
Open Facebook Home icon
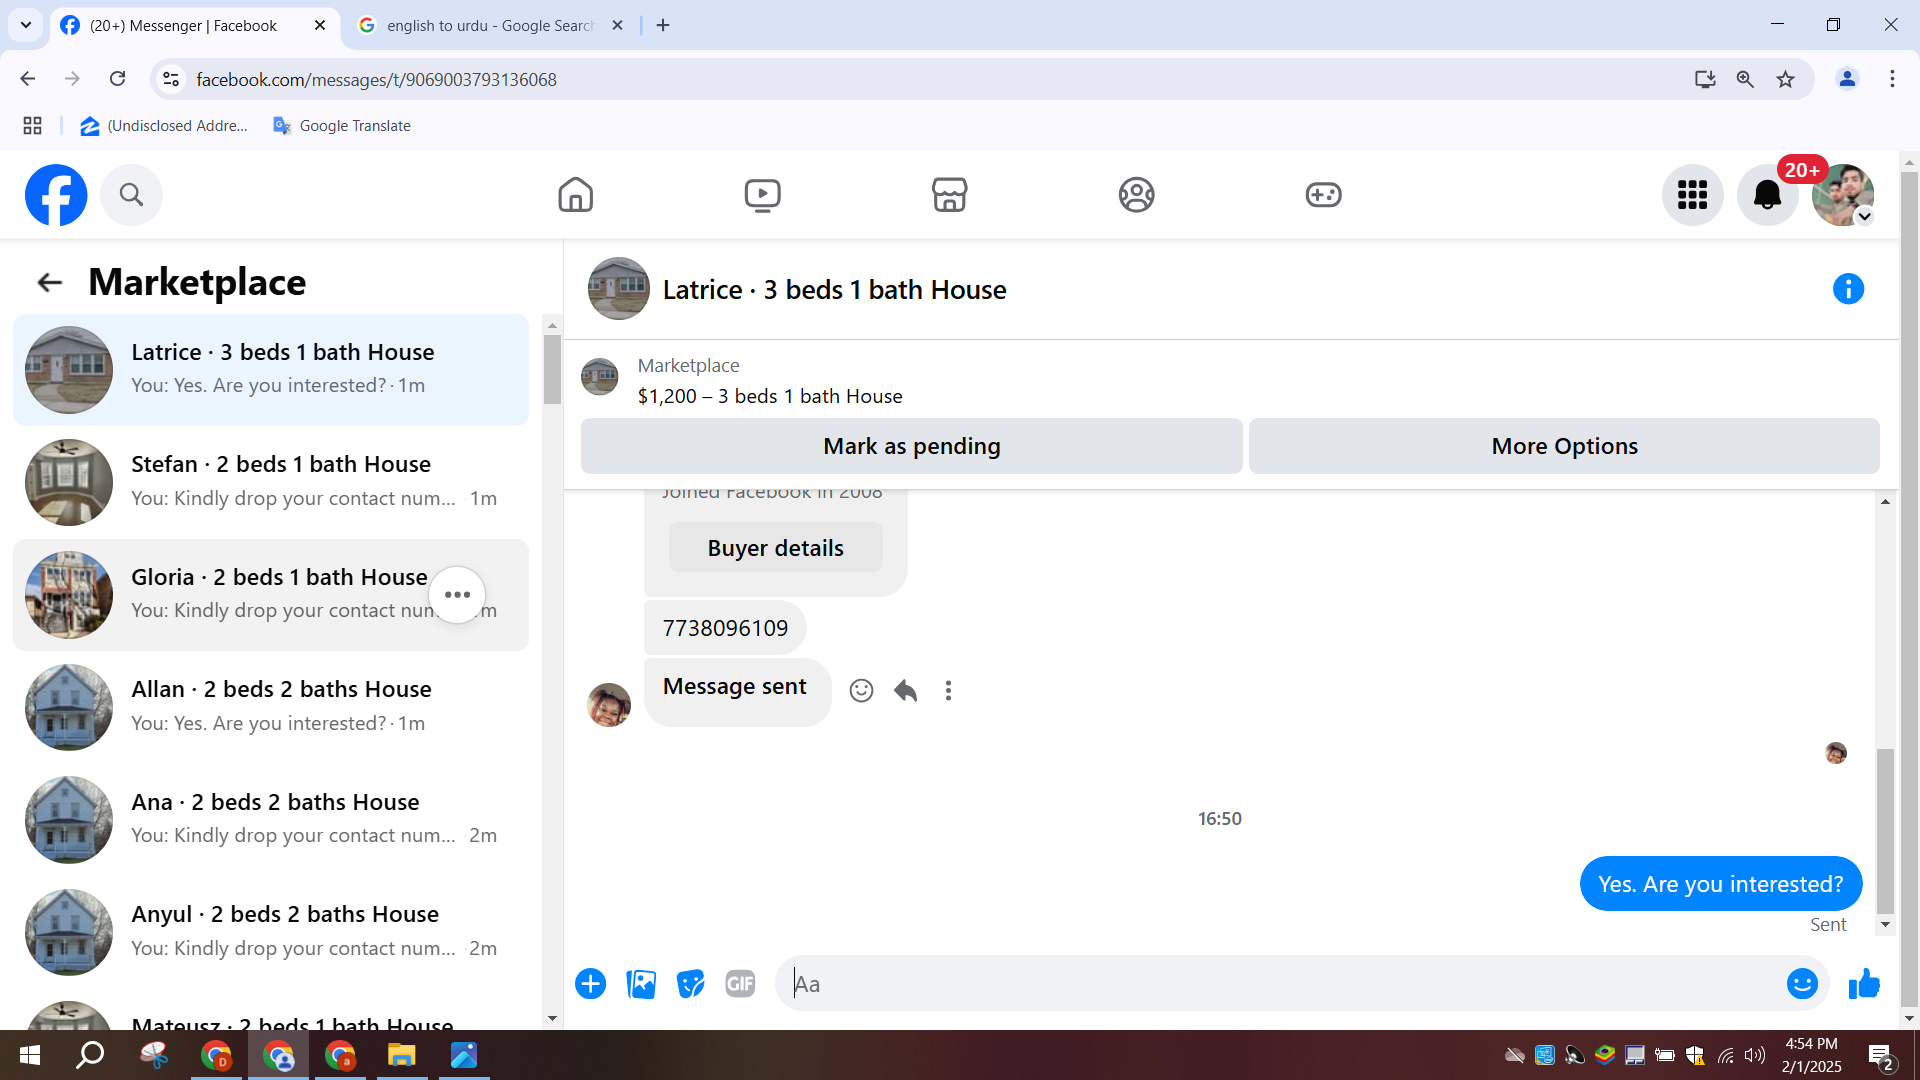pos(575,195)
